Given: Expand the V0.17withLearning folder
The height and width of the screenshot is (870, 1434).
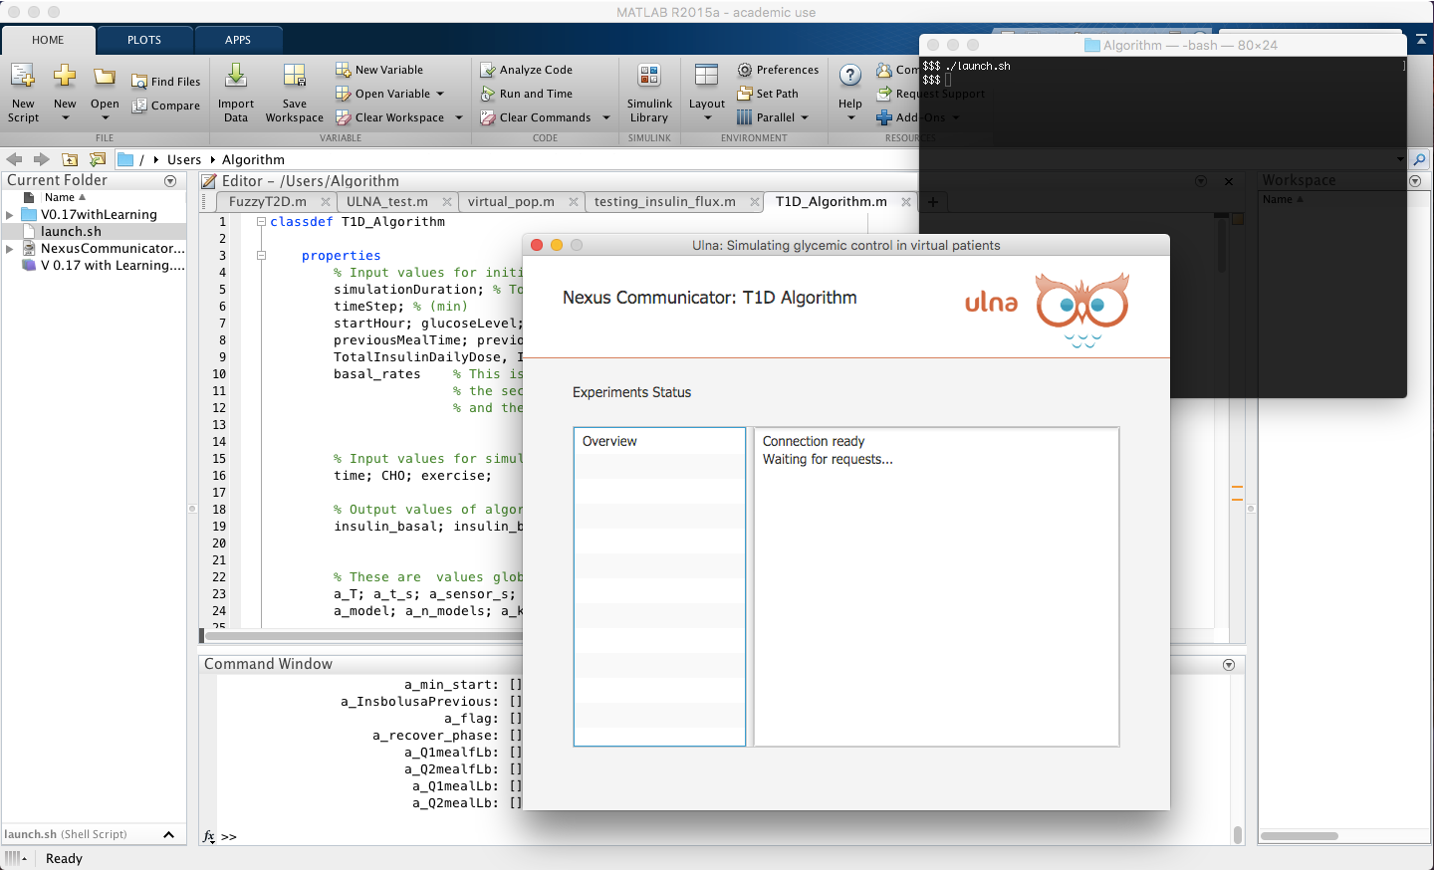Looking at the screenshot, I should pyautogui.click(x=10, y=215).
